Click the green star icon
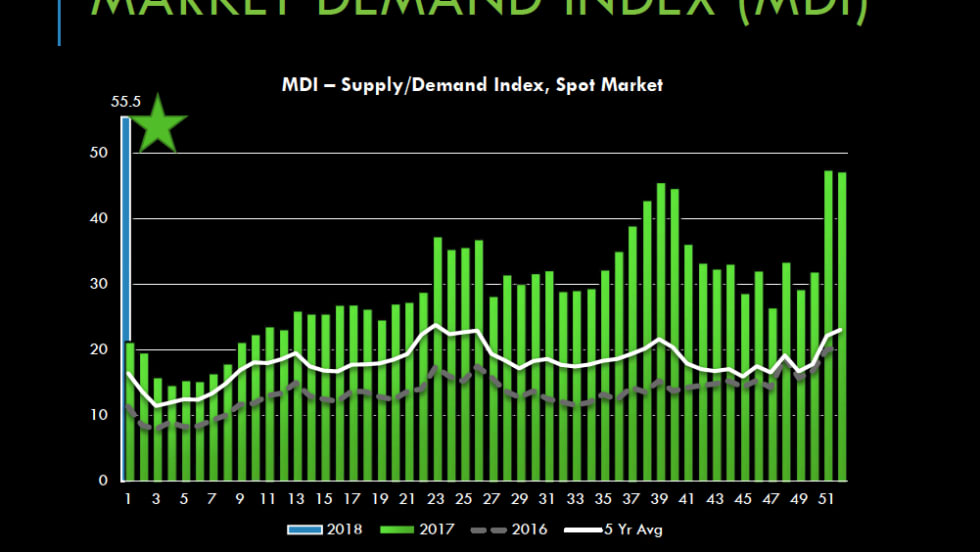Image resolution: width=980 pixels, height=552 pixels. pyautogui.click(x=160, y=126)
